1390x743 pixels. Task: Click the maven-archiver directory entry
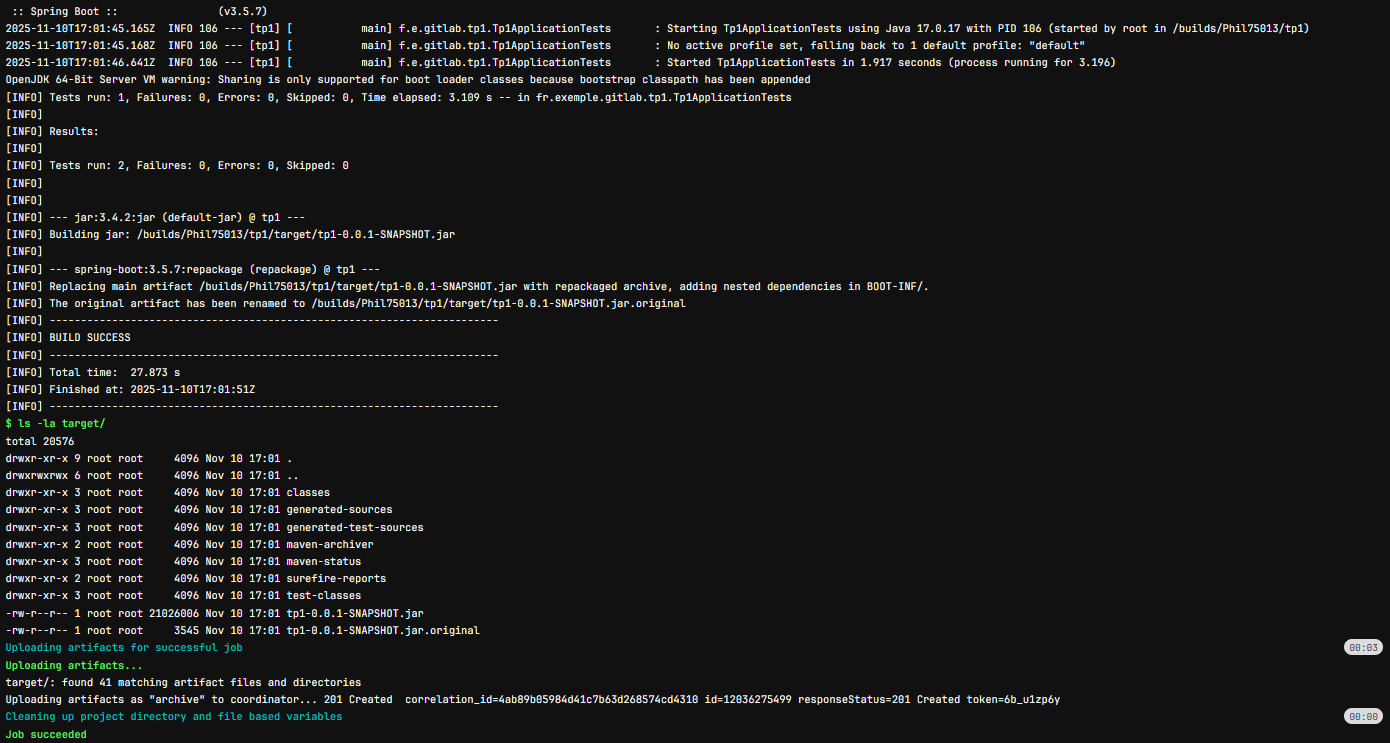[329, 545]
